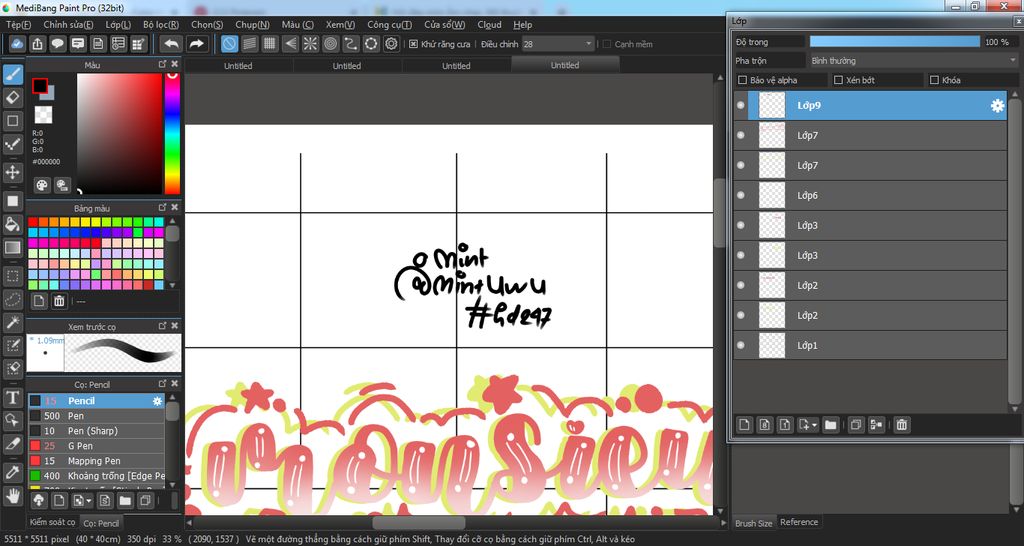Image resolution: width=1024 pixels, height=546 pixels.
Task: Select Pen (Sharp) brush
Action: pos(96,431)
